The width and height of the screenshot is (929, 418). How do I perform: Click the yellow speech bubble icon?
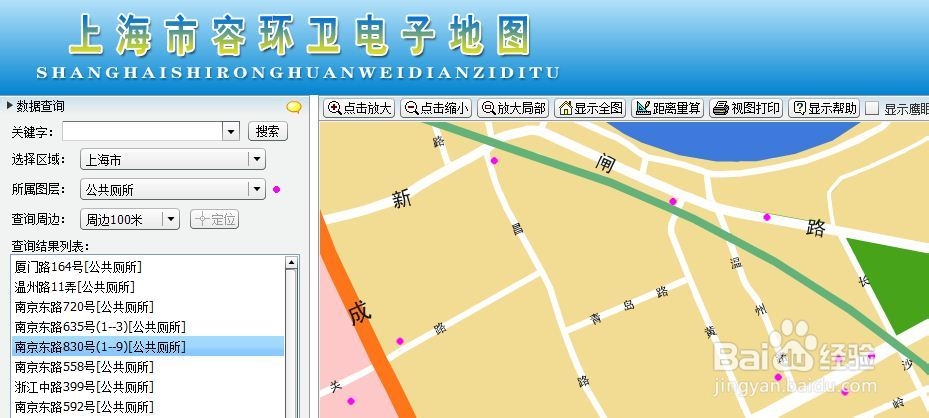tap(293, 107)
